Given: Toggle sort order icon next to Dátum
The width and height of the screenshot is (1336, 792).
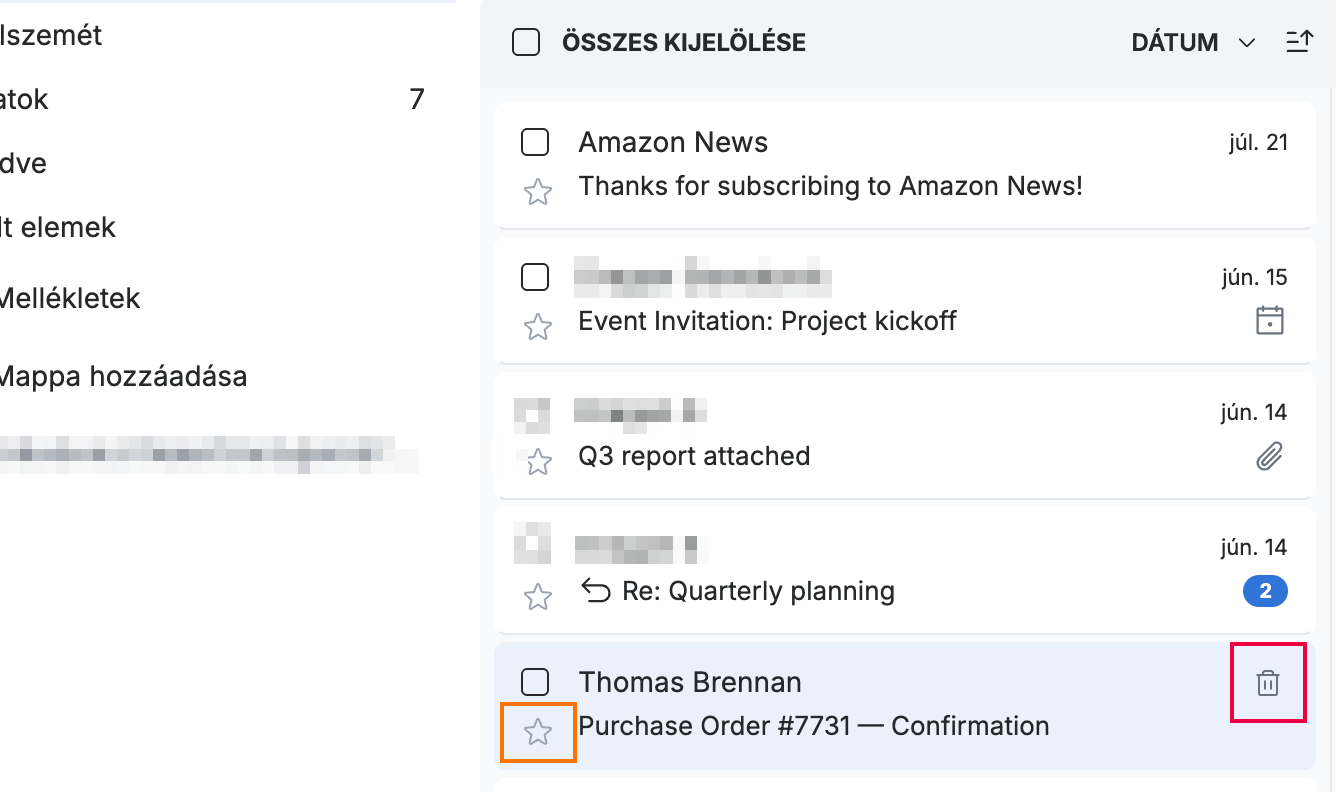Looking at the screenshot, I should pyautogui.click(x=1298, y=42).
